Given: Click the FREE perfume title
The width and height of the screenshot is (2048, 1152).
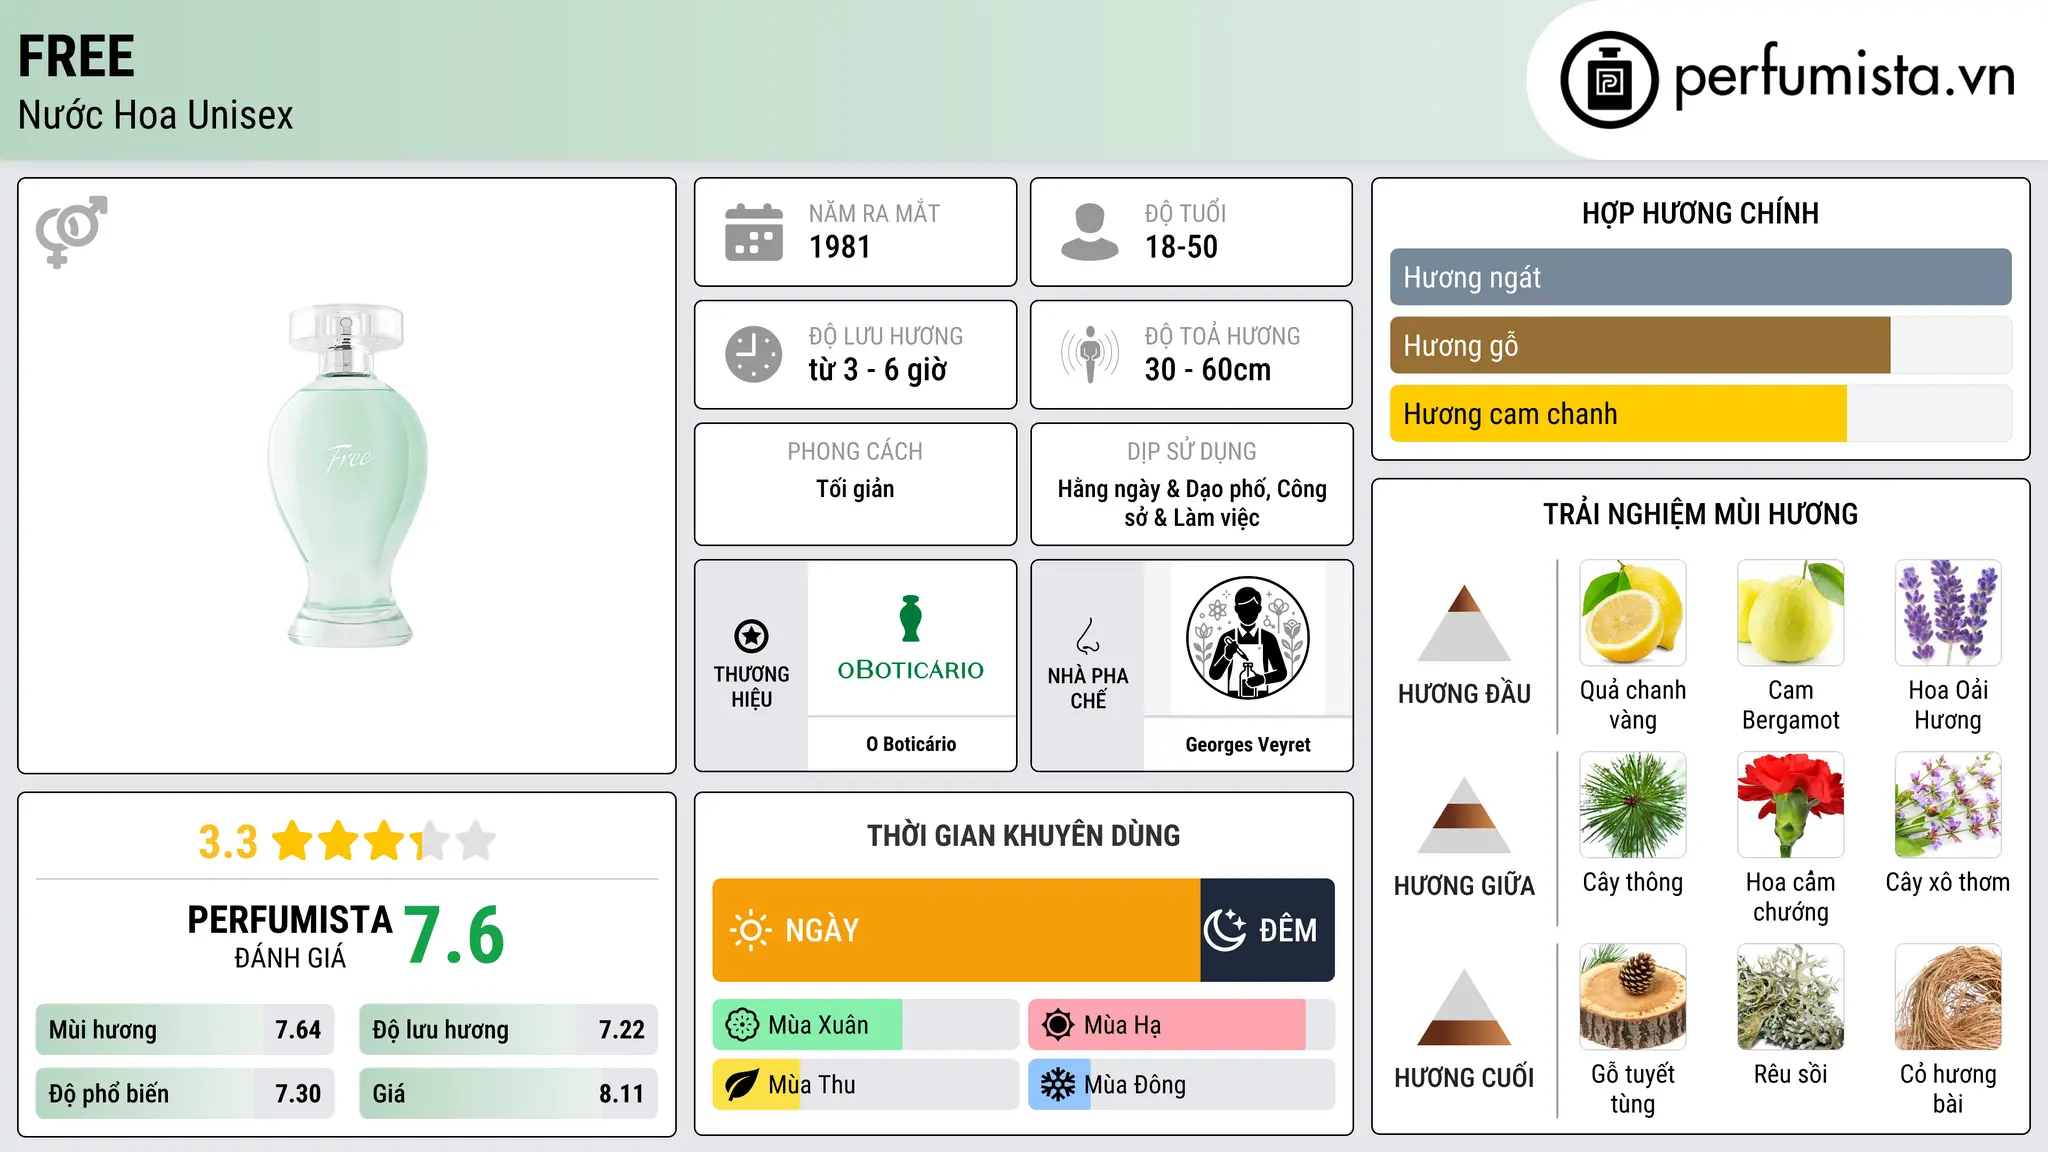Looking at the screenshot, I should pyautogui.click(x=76, y=56).
